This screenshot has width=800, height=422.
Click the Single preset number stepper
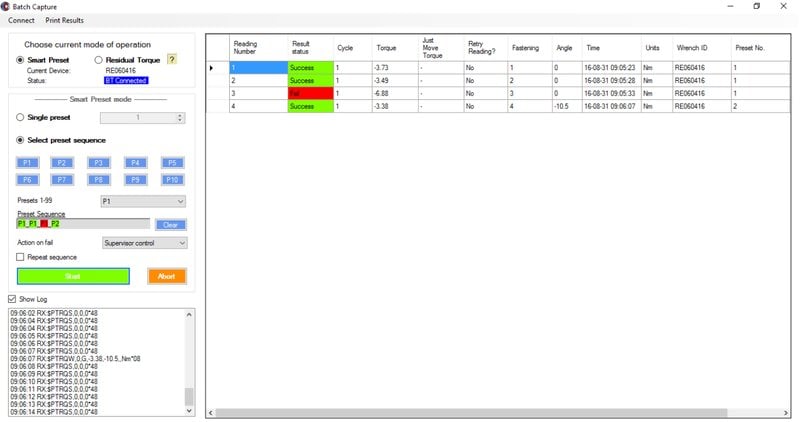pos(180,117)
